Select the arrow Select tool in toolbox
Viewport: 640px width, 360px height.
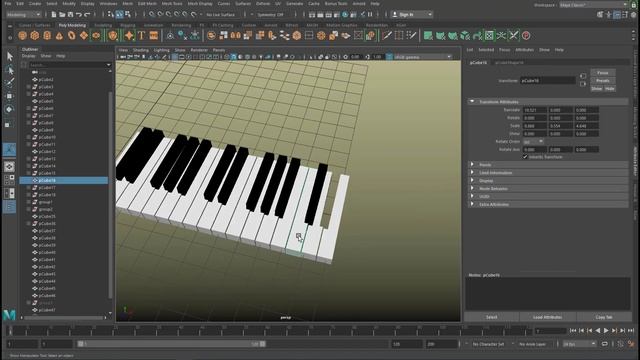[9, 56]
